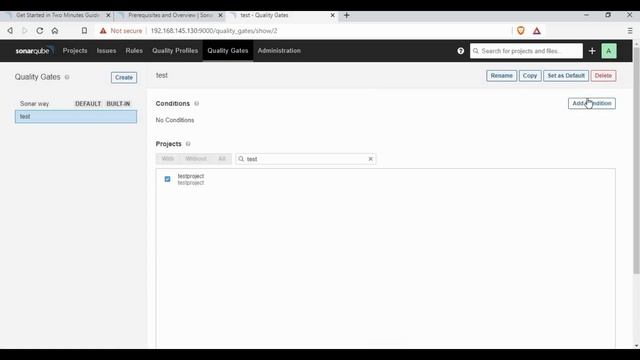Open the green user avatar A

click(609, 51)
